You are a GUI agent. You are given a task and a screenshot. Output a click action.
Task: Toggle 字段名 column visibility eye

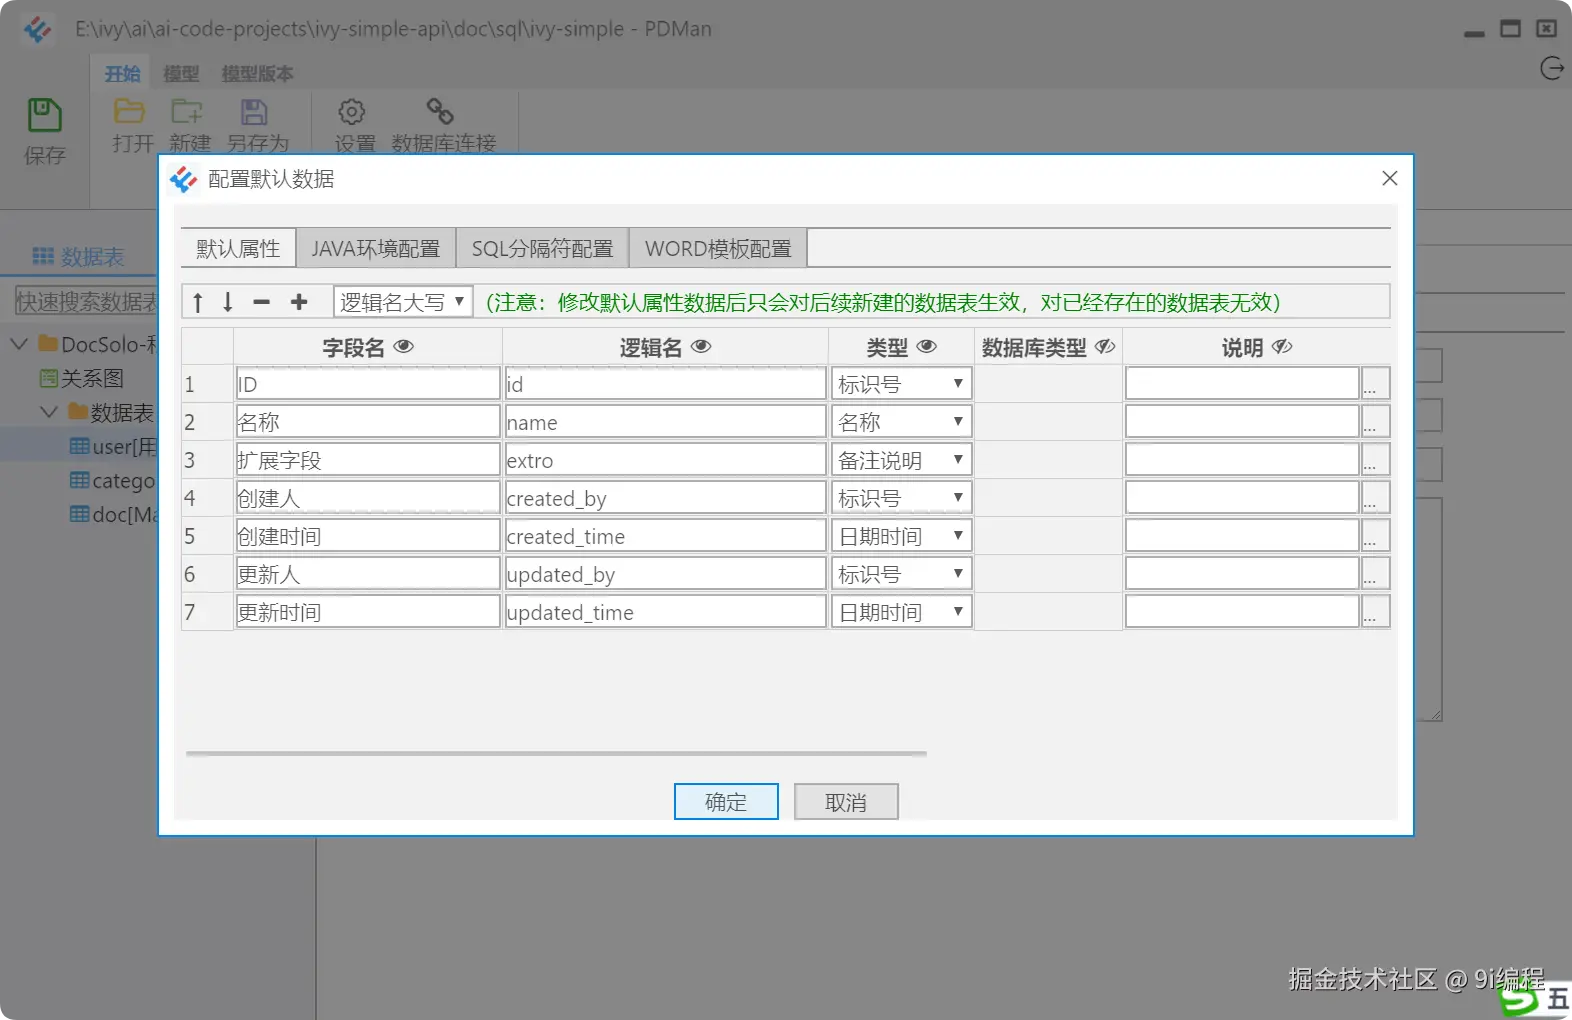(404, 346)
